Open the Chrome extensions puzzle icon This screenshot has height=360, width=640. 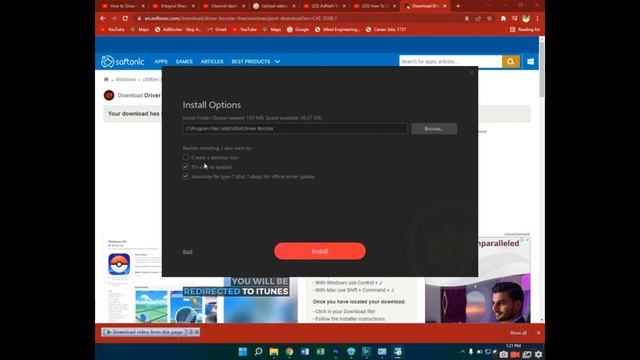[503, 18]
